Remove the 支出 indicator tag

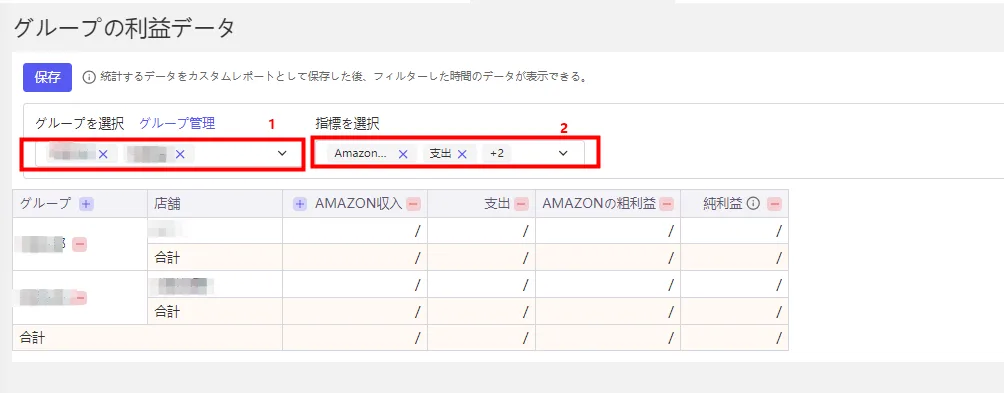click(x=462, y=154)
